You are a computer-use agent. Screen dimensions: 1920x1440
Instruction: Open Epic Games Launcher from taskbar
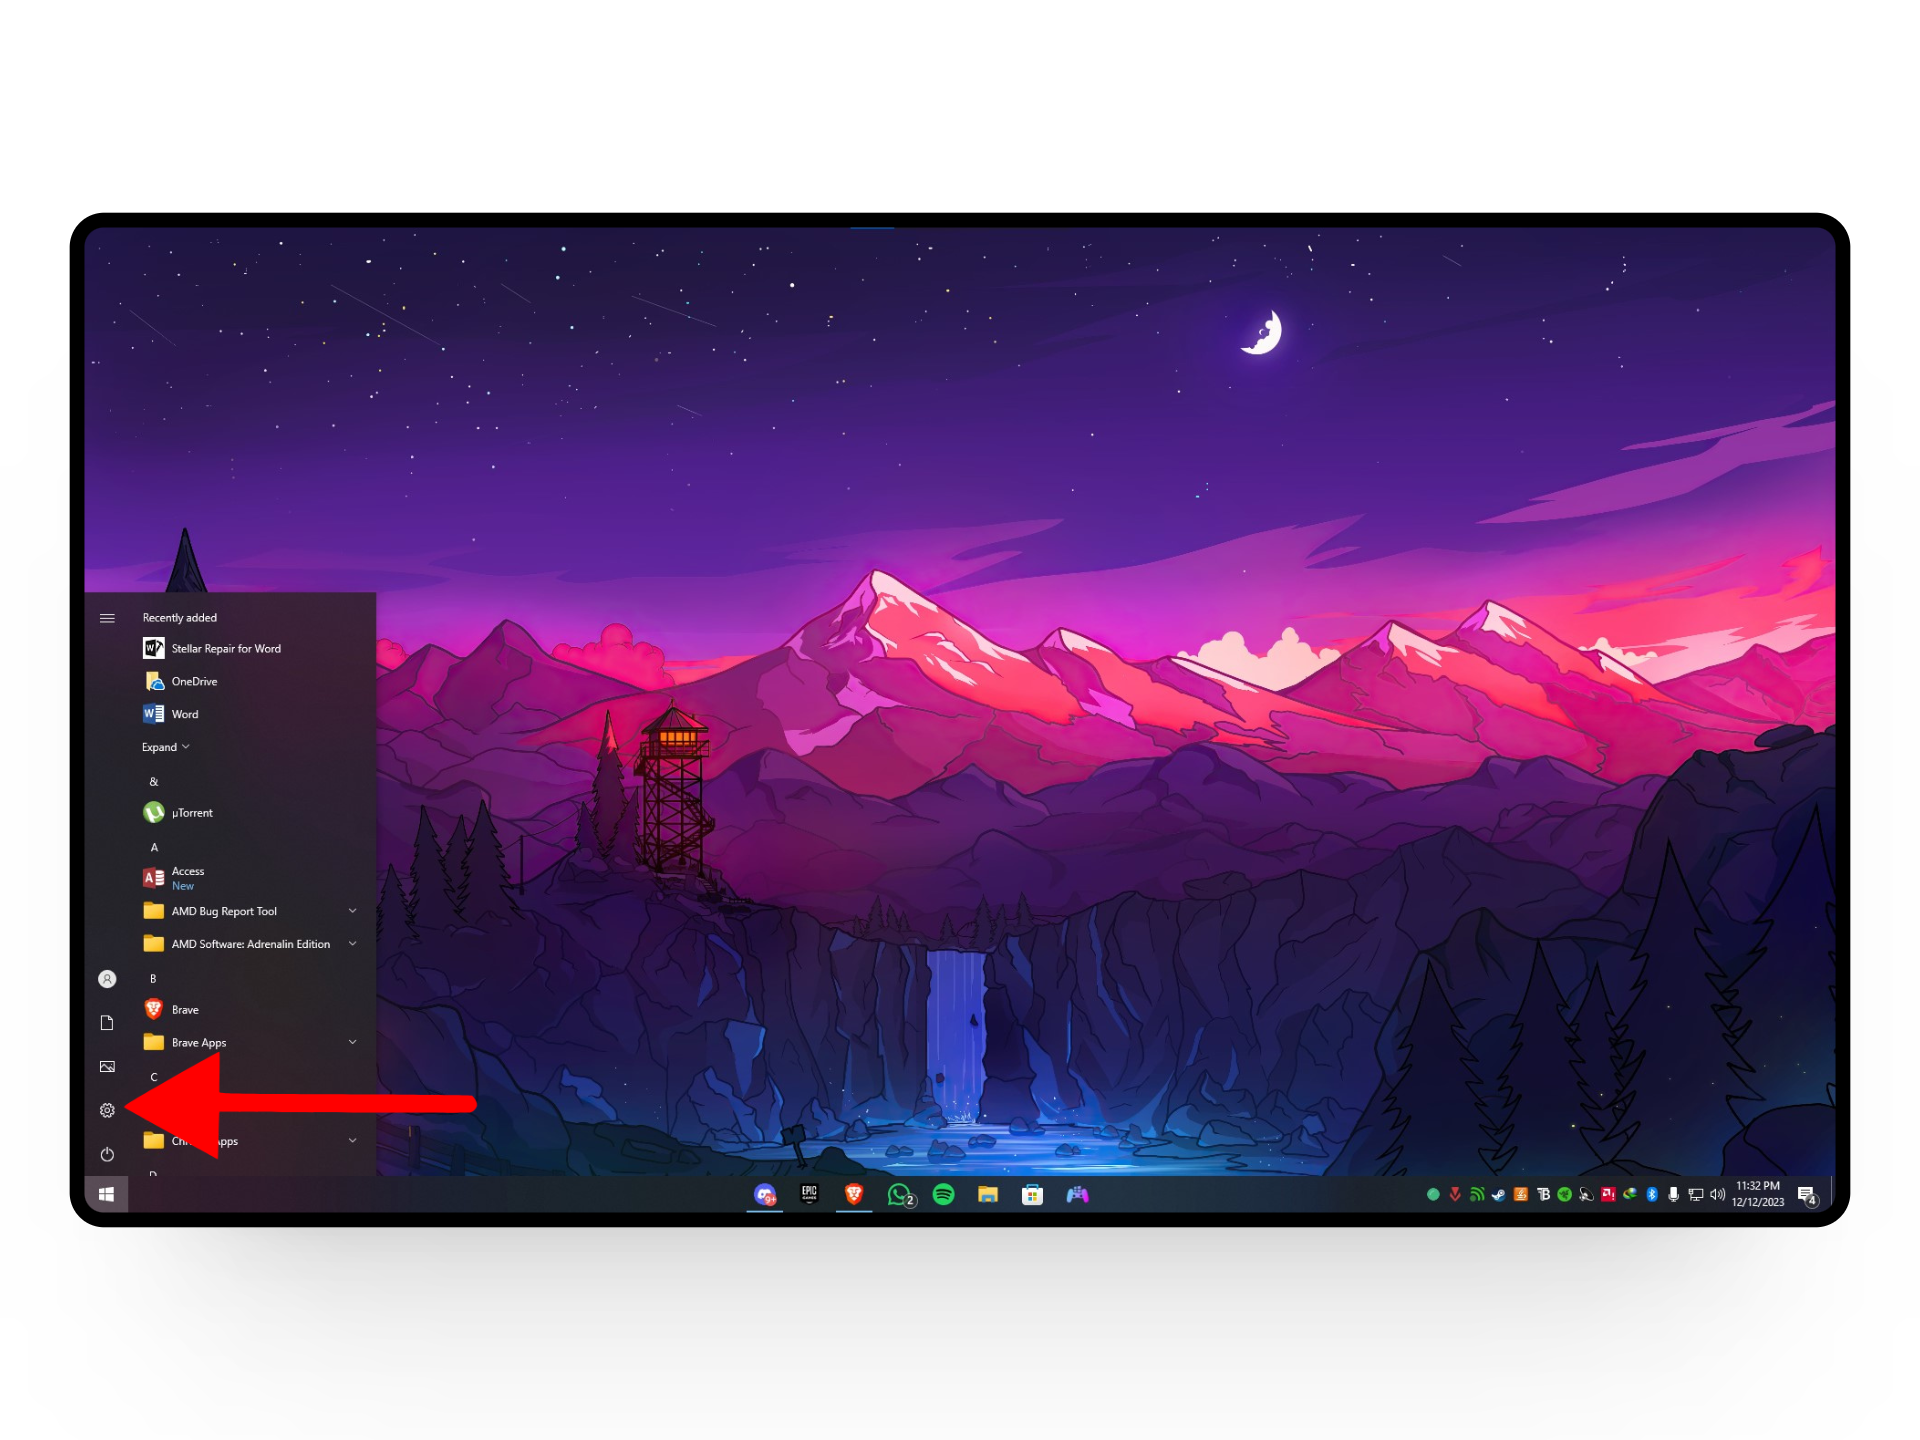point(809,1194)
